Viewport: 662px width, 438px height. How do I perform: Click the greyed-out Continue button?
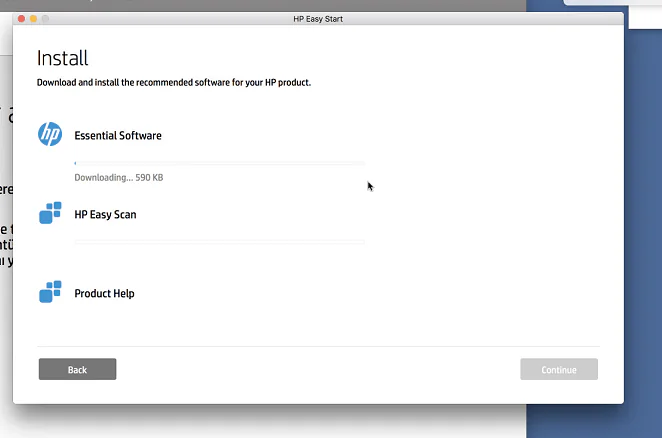tap(559, 370)
